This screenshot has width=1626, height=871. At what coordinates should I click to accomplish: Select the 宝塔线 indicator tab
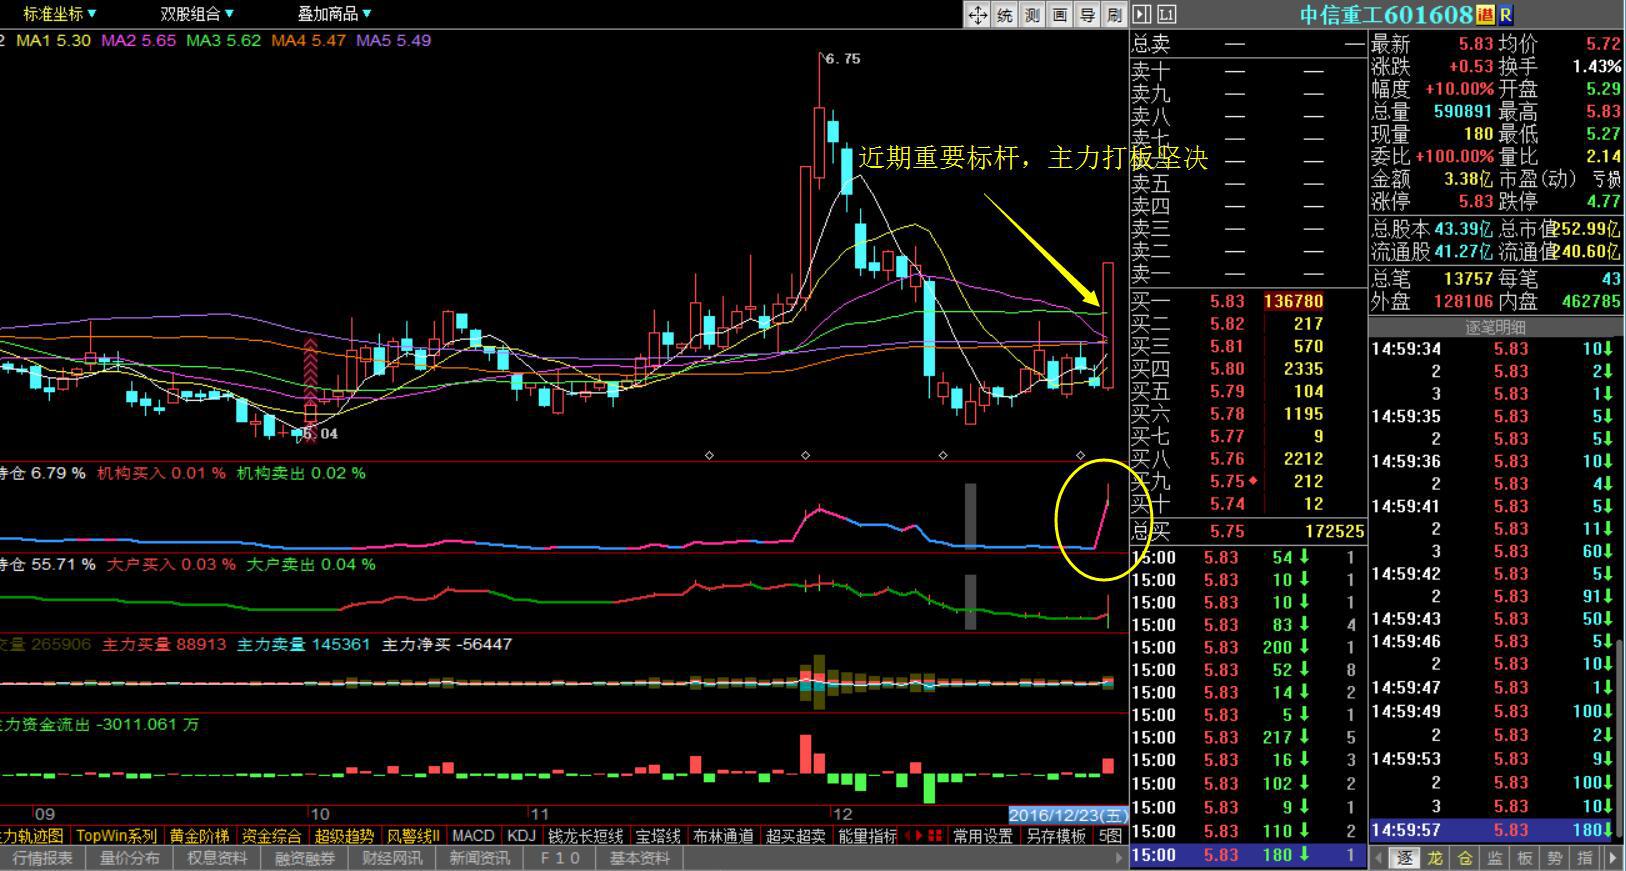(x=658, y=836)
